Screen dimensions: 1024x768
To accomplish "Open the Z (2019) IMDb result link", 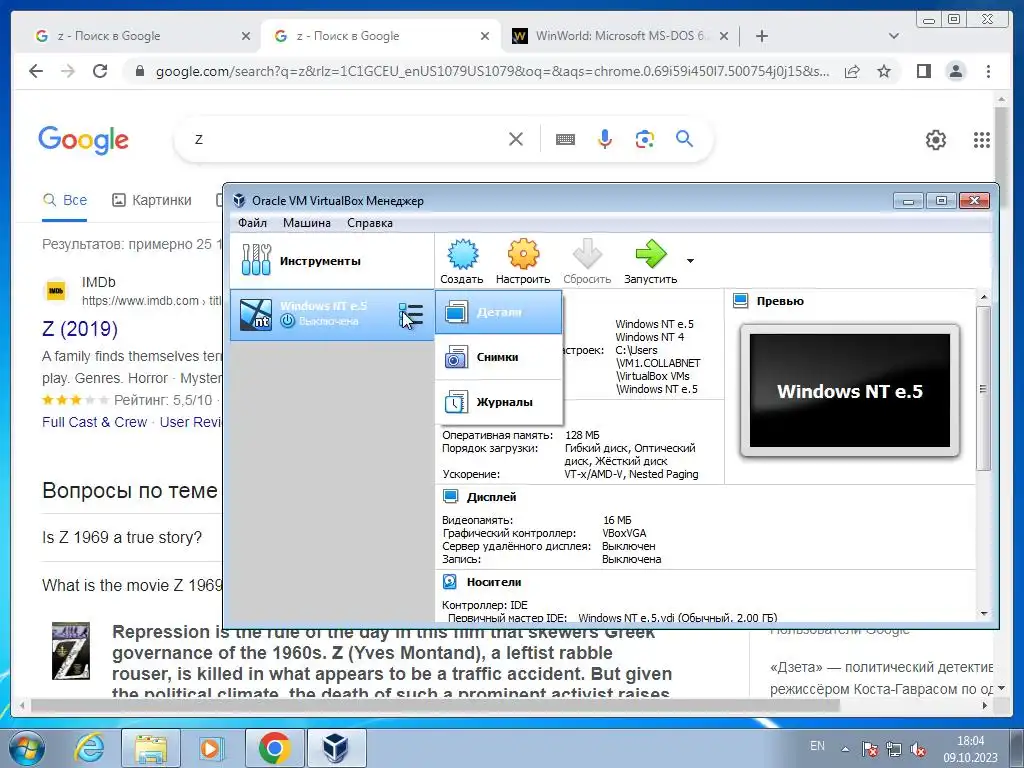I will 80,328.
